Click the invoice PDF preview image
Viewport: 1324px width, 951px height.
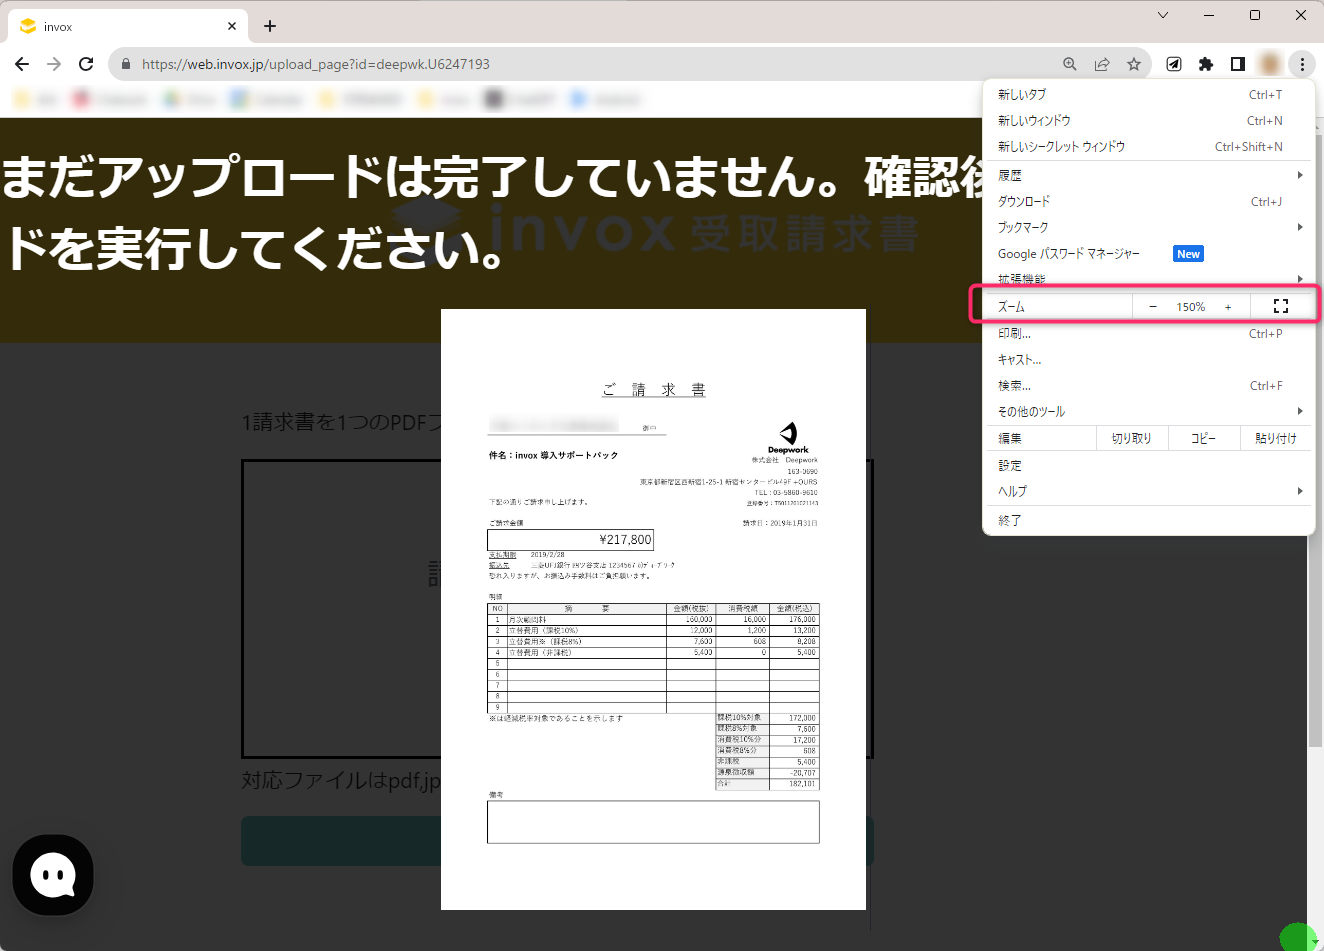(x=653, y=609)
